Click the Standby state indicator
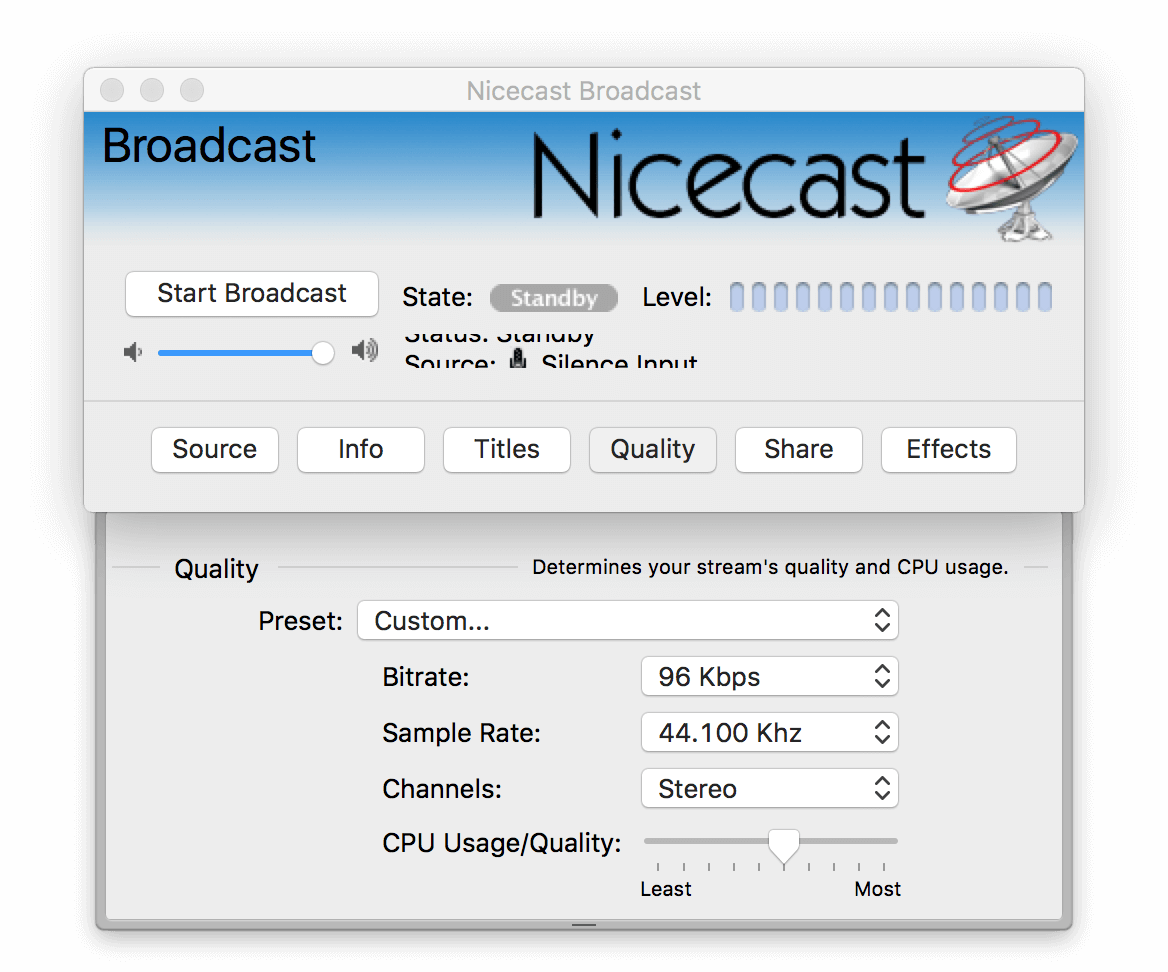1168x972 pixels. pos(553,298)
